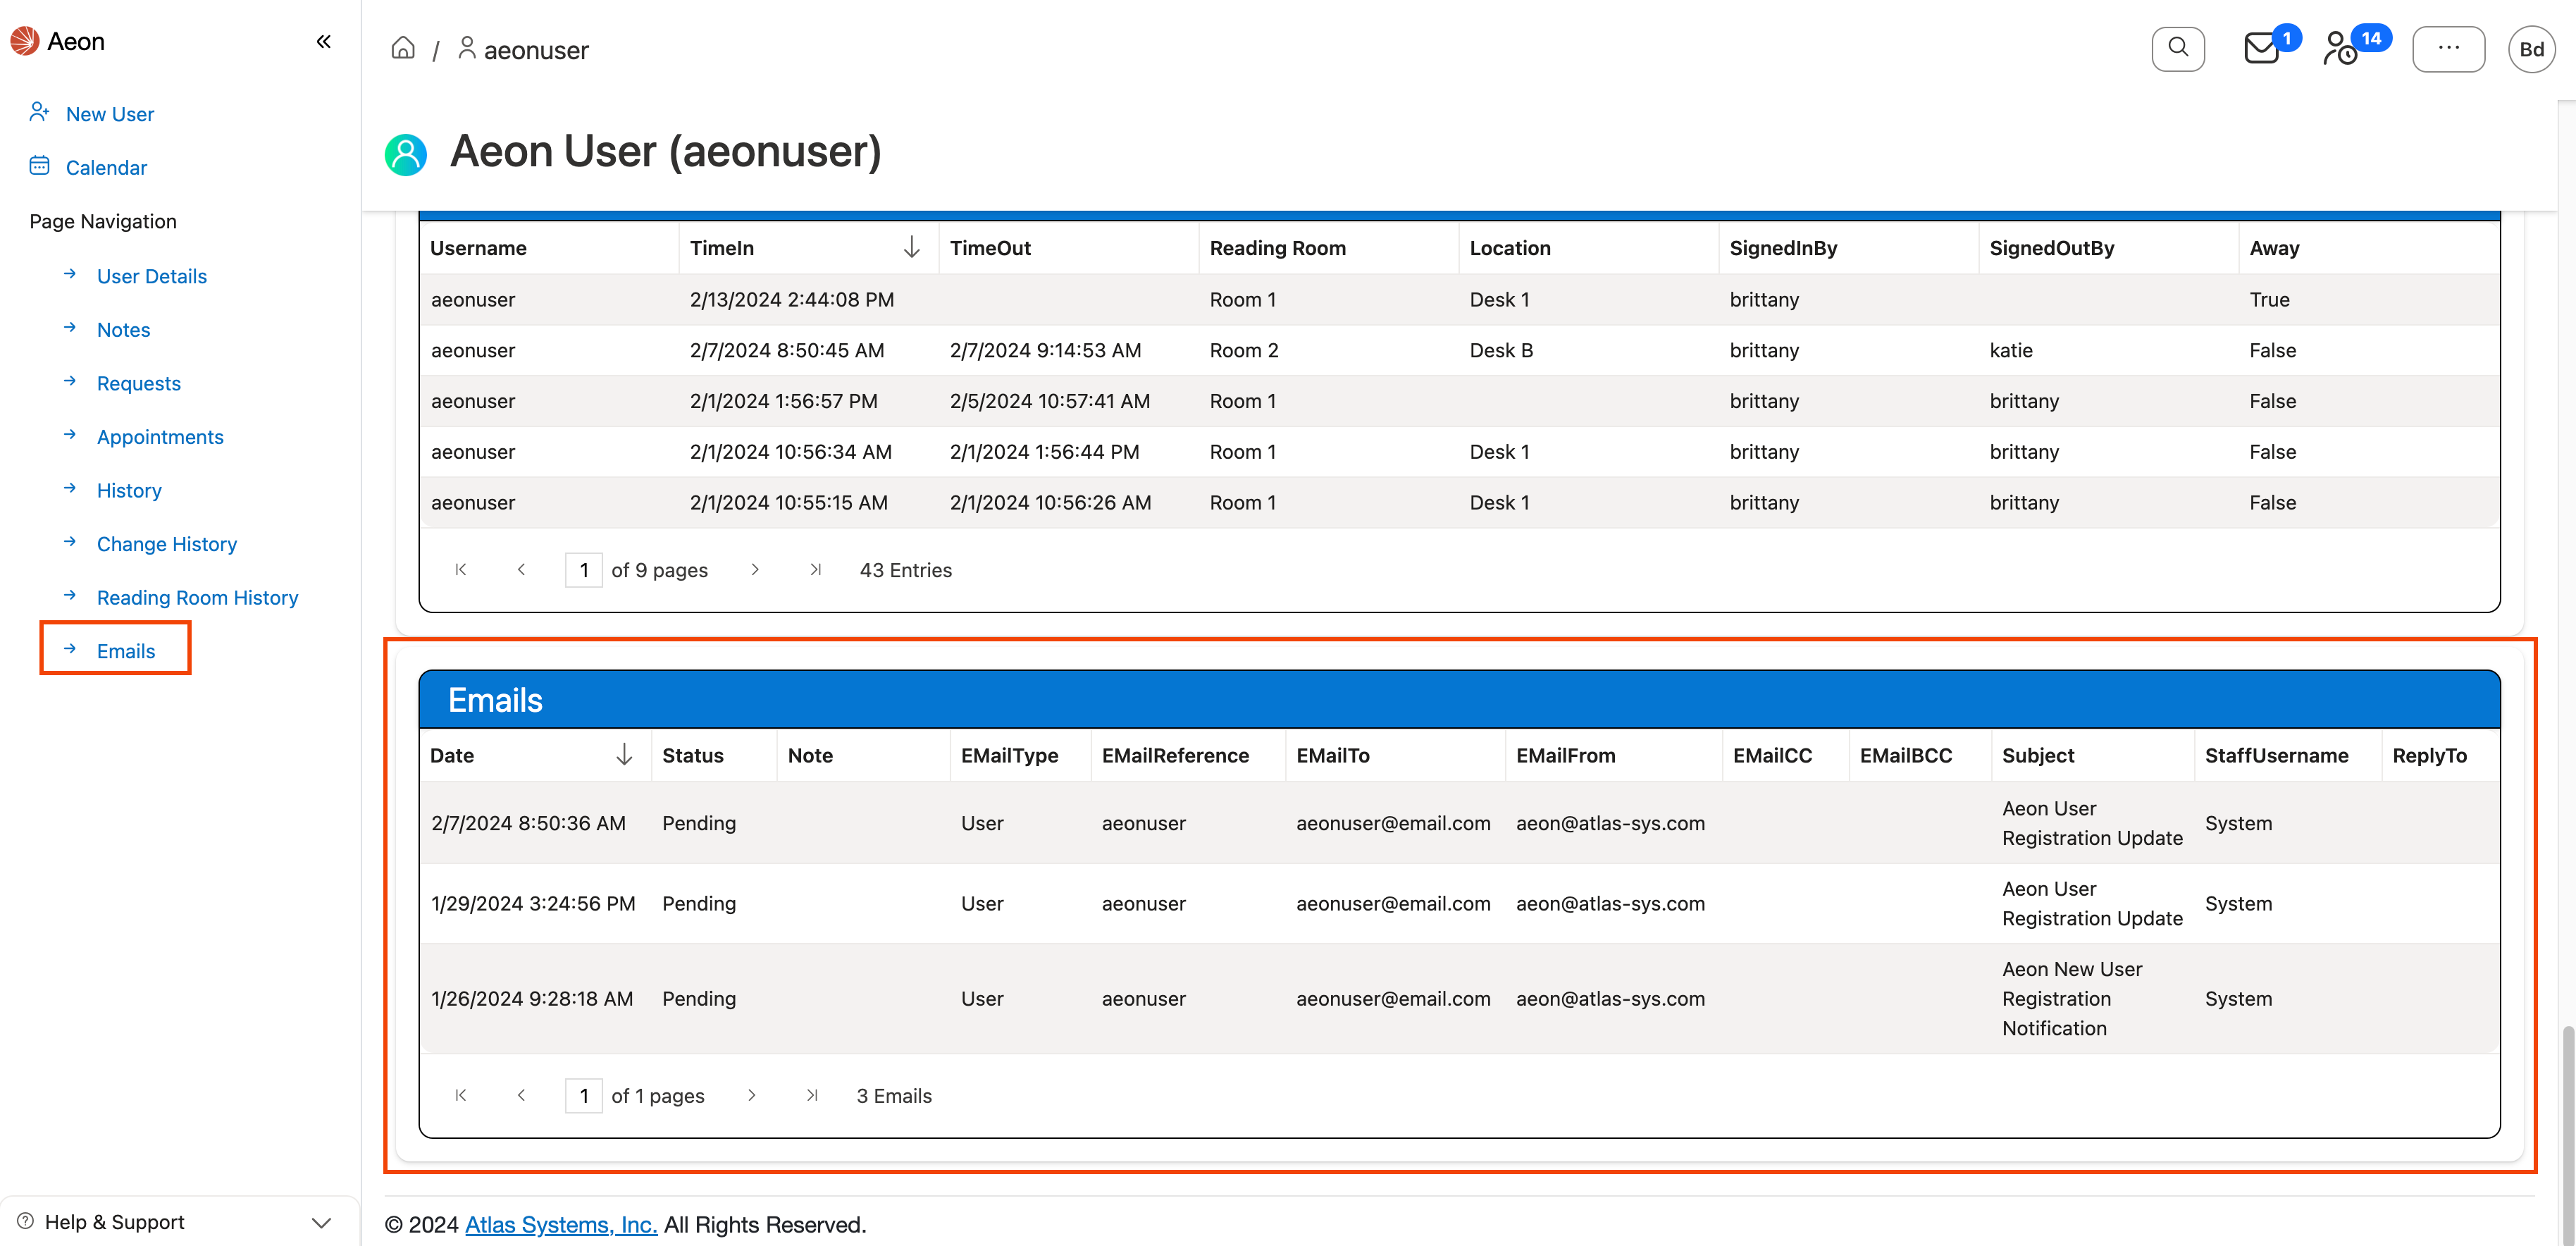
Task: Click the home breadcrumb icon
Action: coord(403,47)
